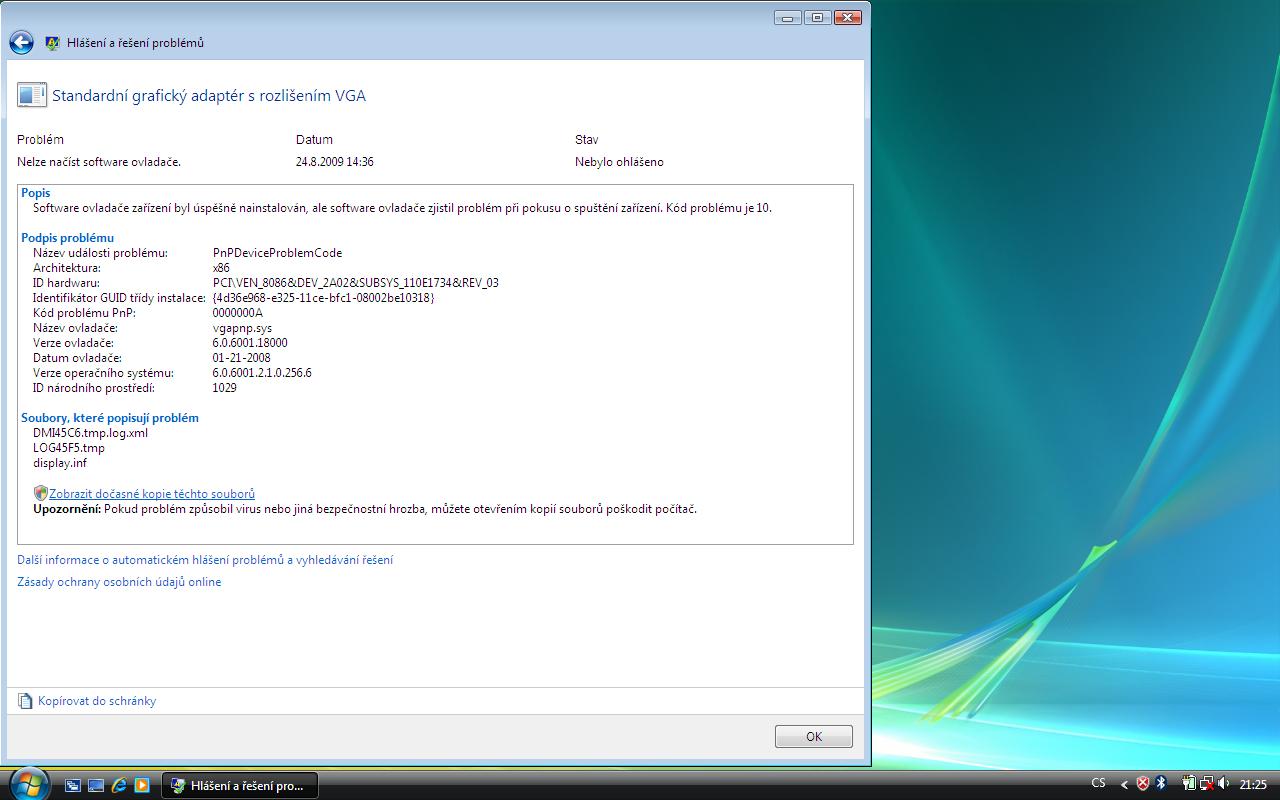Open the volume speaker tray icon
Screen dimensions: 1280x800
click(1223, 784)
